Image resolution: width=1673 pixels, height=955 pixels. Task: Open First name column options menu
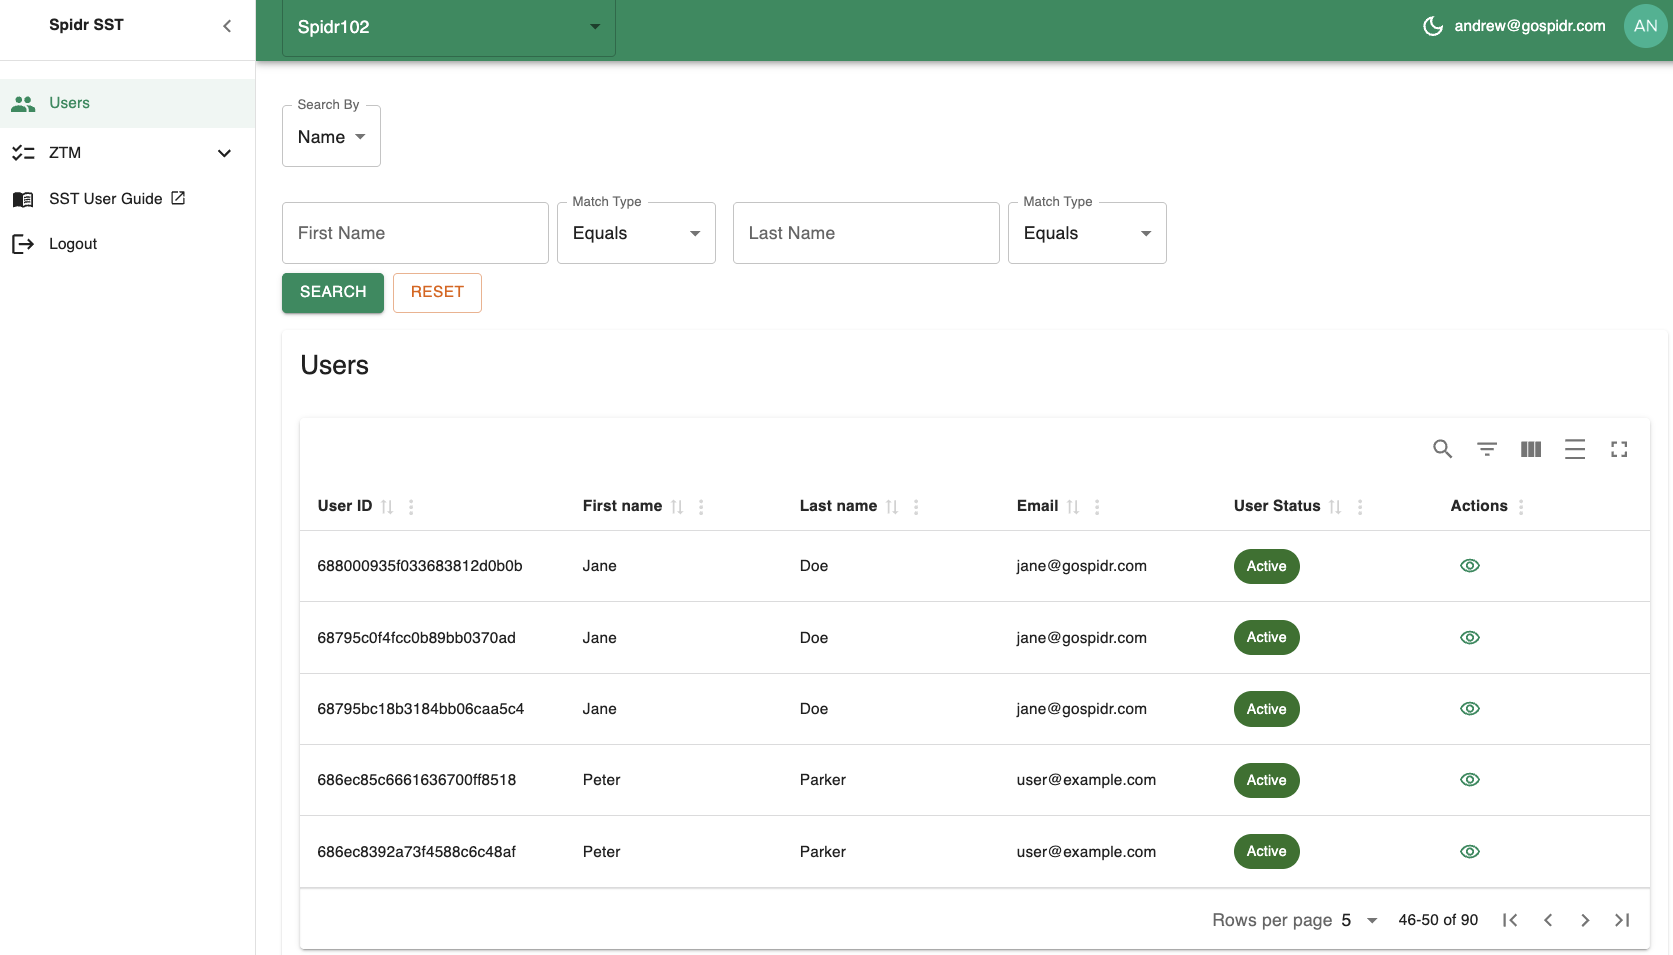point(701,507)
